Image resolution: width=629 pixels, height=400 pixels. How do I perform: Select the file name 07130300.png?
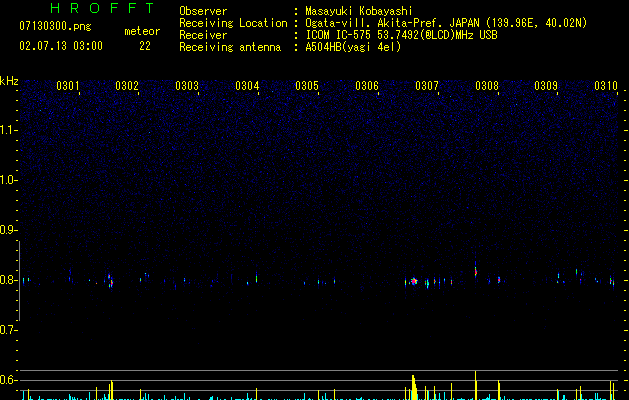tap(55, 27)
